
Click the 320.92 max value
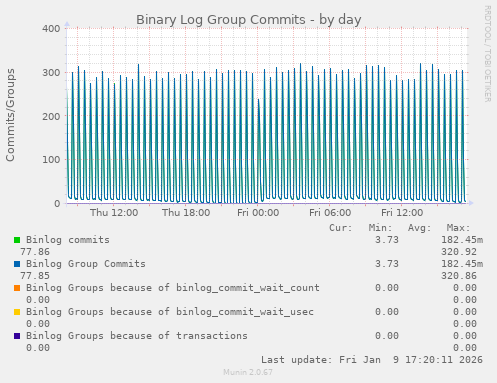point(459,252)
